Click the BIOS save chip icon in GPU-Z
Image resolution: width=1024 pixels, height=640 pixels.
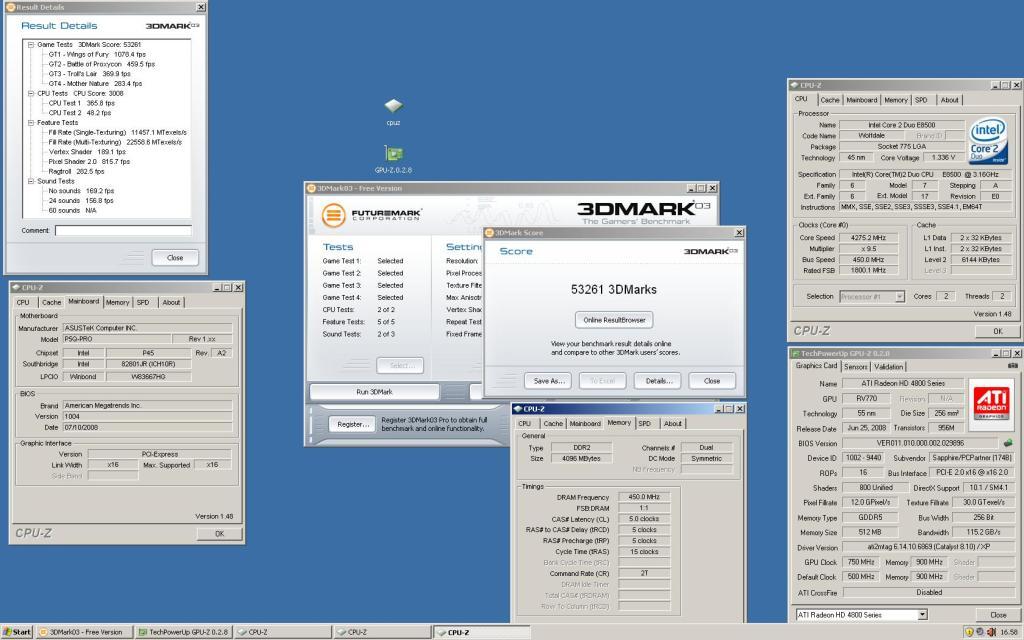click(x=1008, y=443)
